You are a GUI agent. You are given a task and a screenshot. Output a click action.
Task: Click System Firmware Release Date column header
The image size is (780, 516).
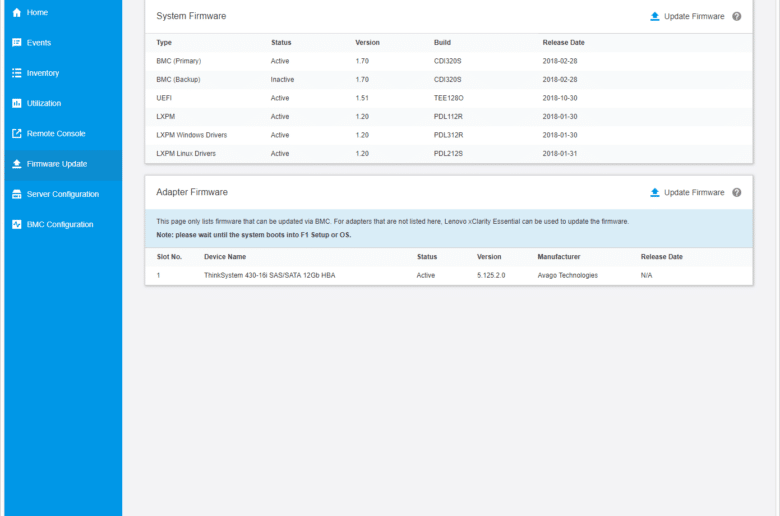[564, 43]
